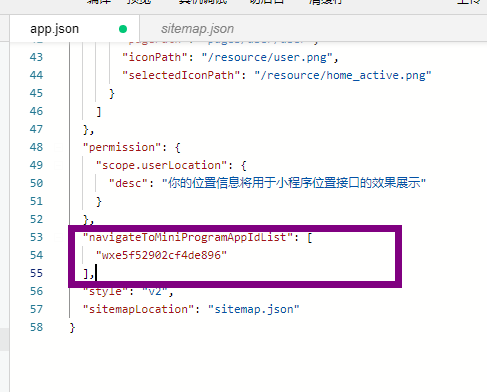Click line number 44 in the gutter
This screenshot has width=487, height=392.
click(36, 75)
